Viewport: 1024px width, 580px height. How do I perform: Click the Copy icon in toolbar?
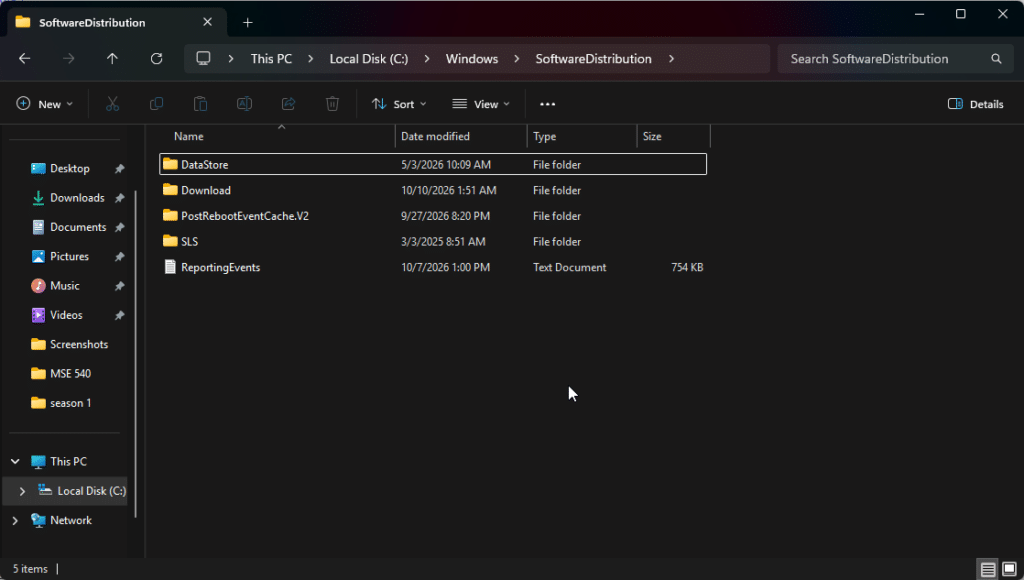157,104
